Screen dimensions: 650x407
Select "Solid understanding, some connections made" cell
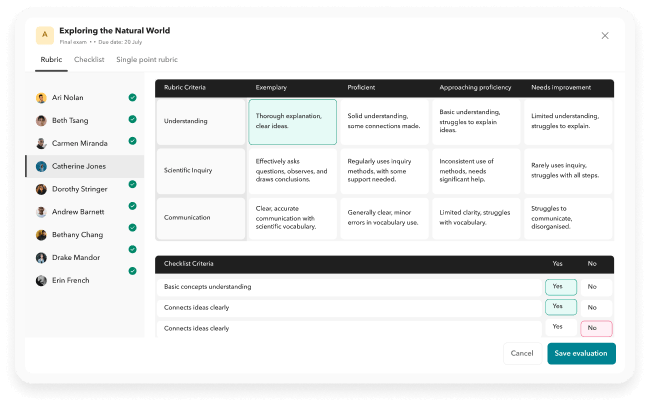click(384, 122)
